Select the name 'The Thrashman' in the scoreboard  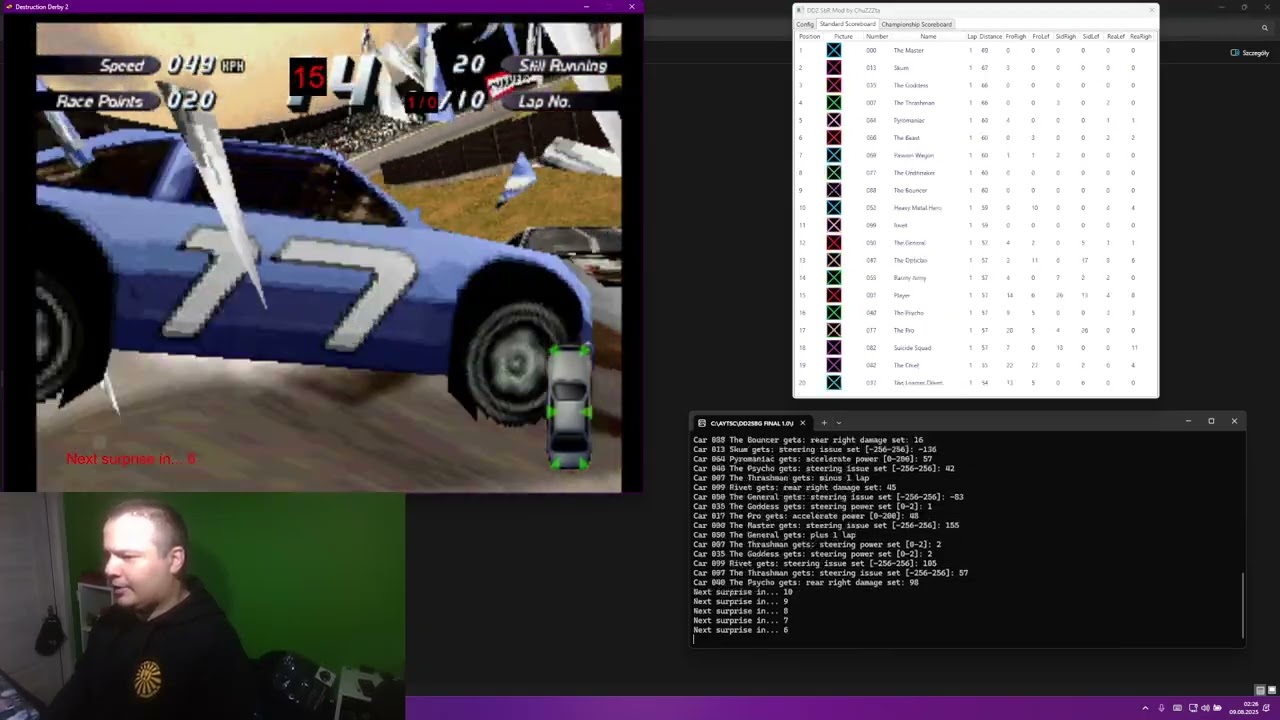point(914,103)
